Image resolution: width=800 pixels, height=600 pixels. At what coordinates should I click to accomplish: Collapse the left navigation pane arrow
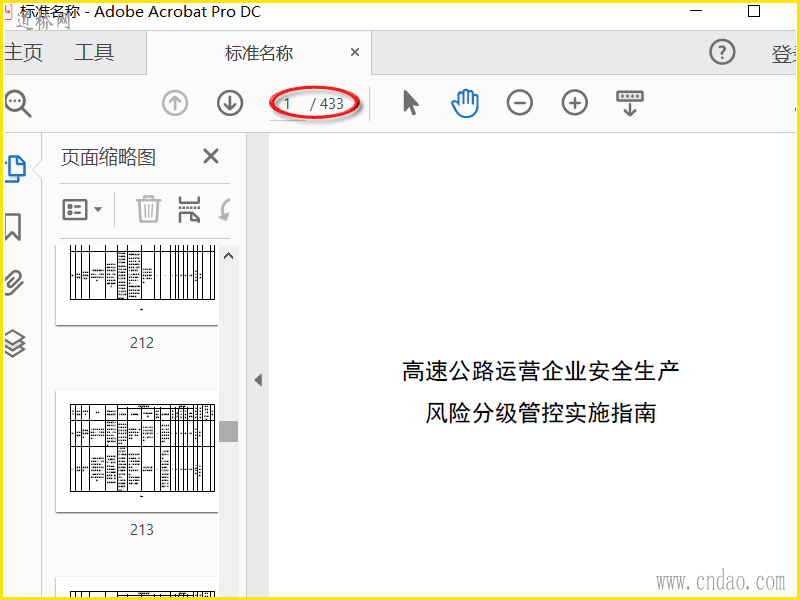point(258,380)
